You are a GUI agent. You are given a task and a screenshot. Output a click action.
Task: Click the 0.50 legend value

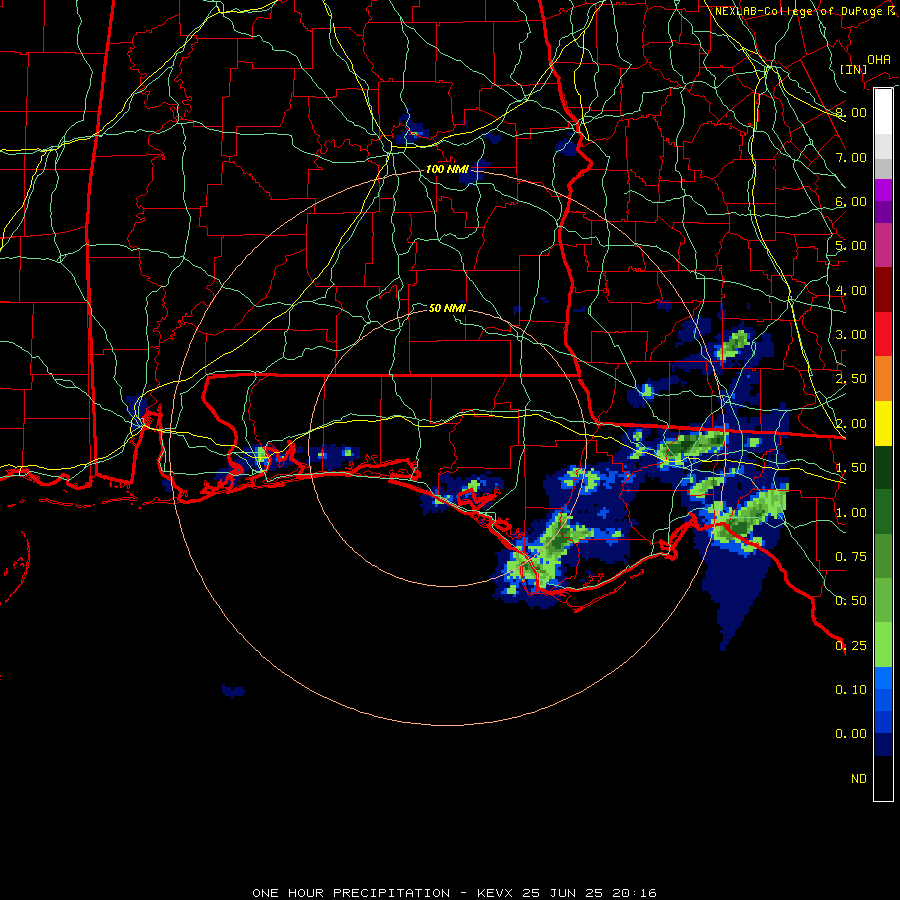(851, 601)
